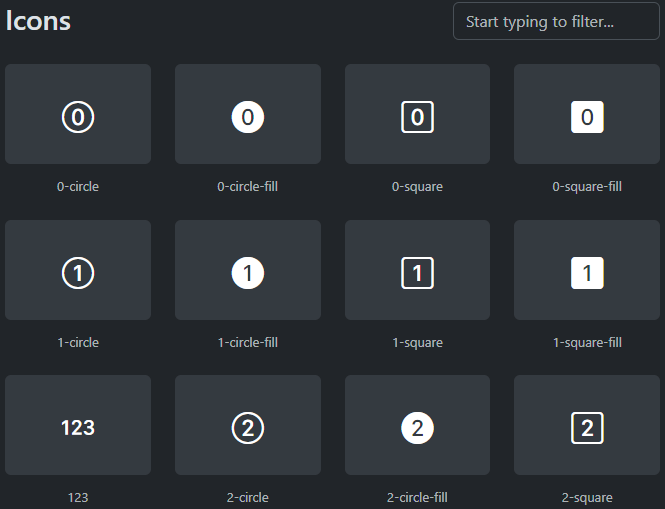This screenshot has width=665, height=509.
Task: Click the 123 label below the tile
Action: (78, 497)
